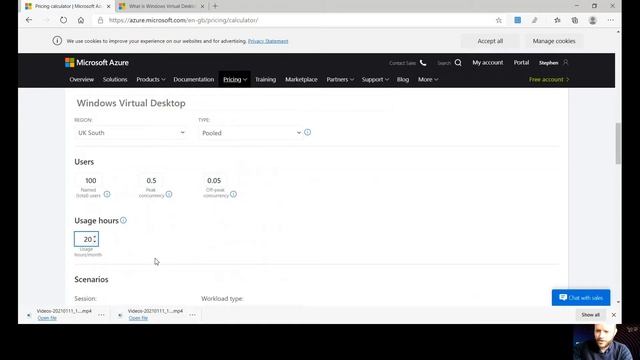Screen dimensions: 640x360
Task: Click the Off-peak concurrency field 0.05
Action: tap(214, 180)
